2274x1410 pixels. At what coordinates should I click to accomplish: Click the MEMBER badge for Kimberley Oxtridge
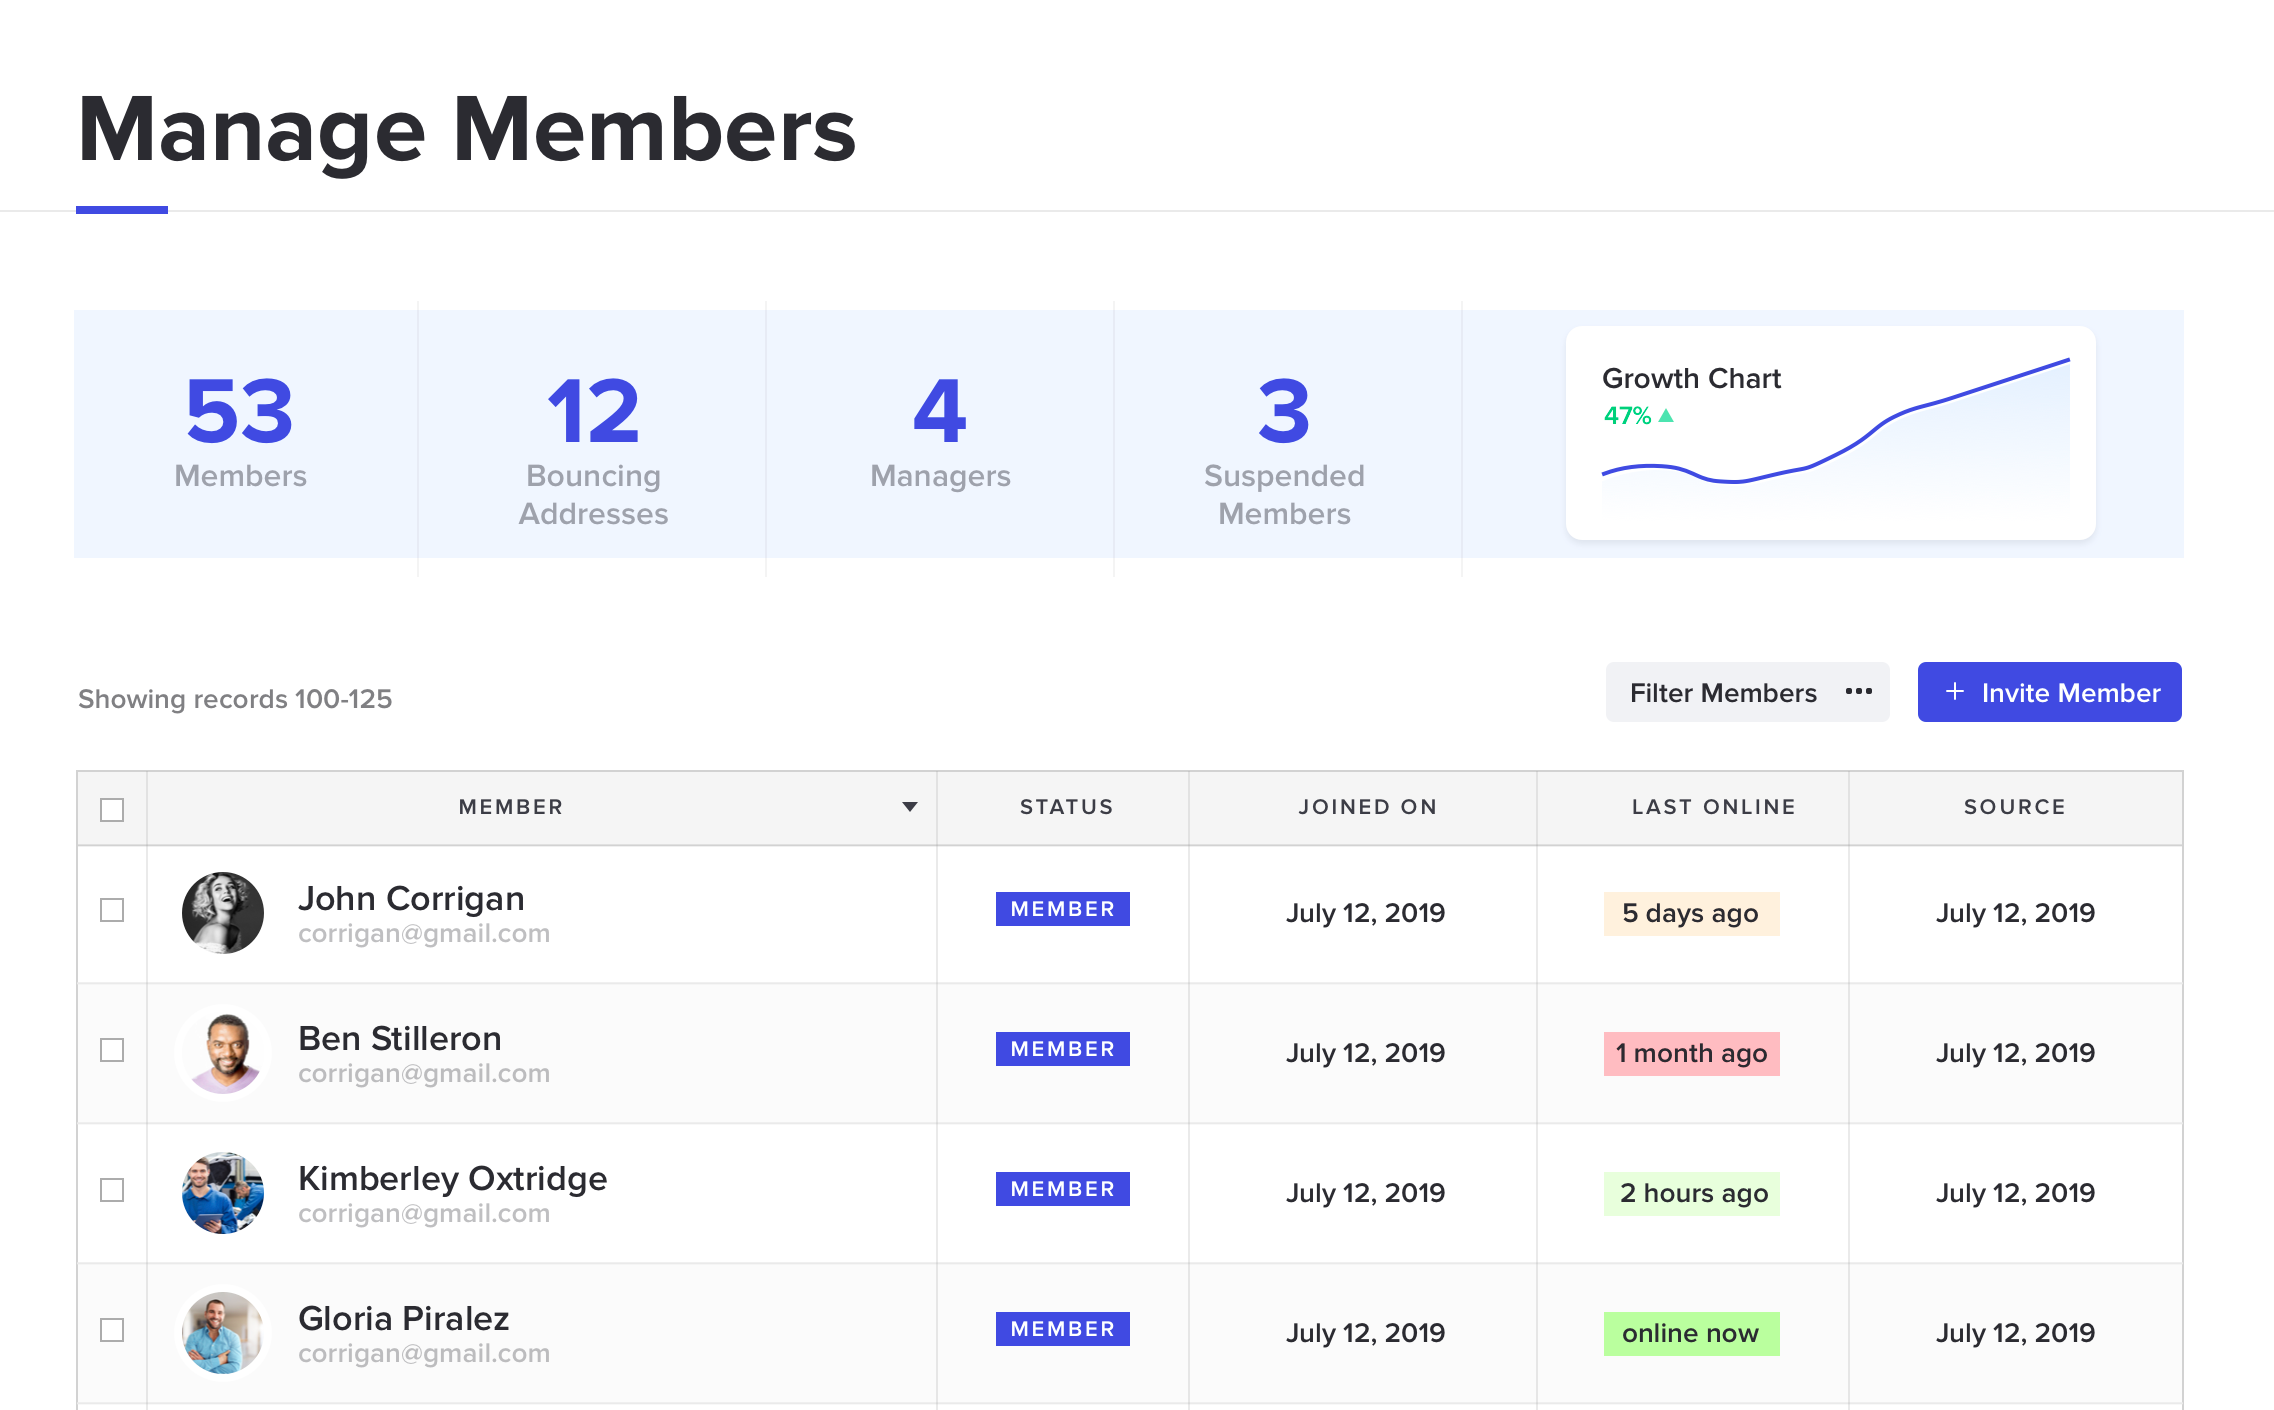point(1063,1189)
